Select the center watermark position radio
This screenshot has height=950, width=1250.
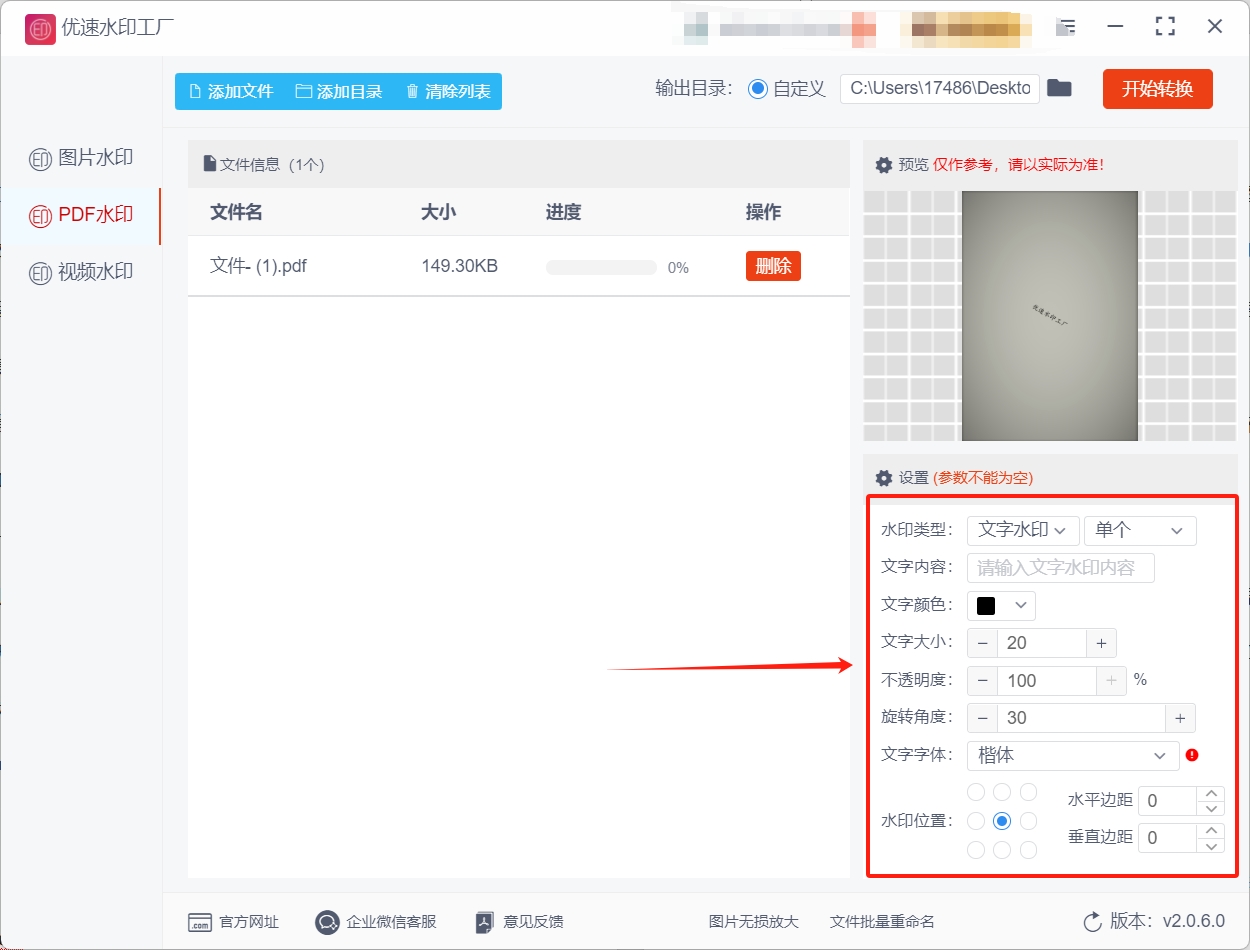[1002, 820]
